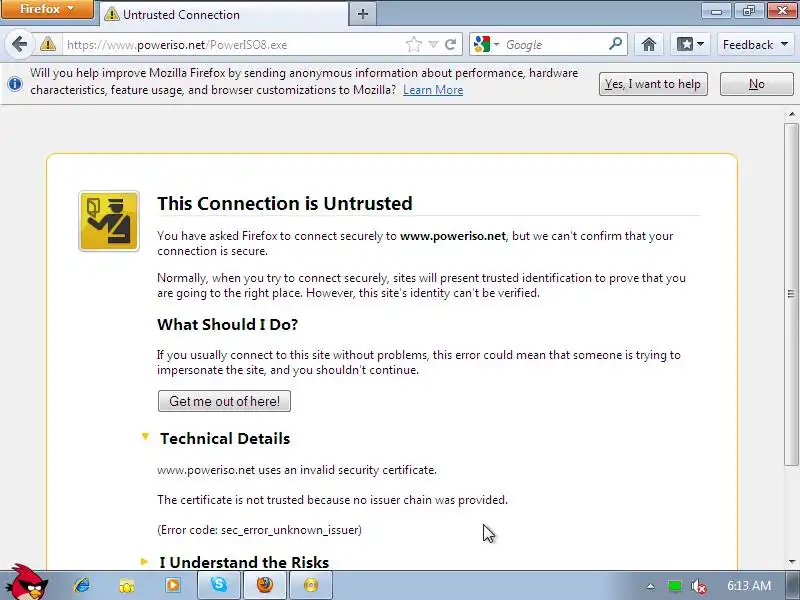Go back with the back arrow button
The width and height of the screenshot is (800, 600).
coord(19,44)
